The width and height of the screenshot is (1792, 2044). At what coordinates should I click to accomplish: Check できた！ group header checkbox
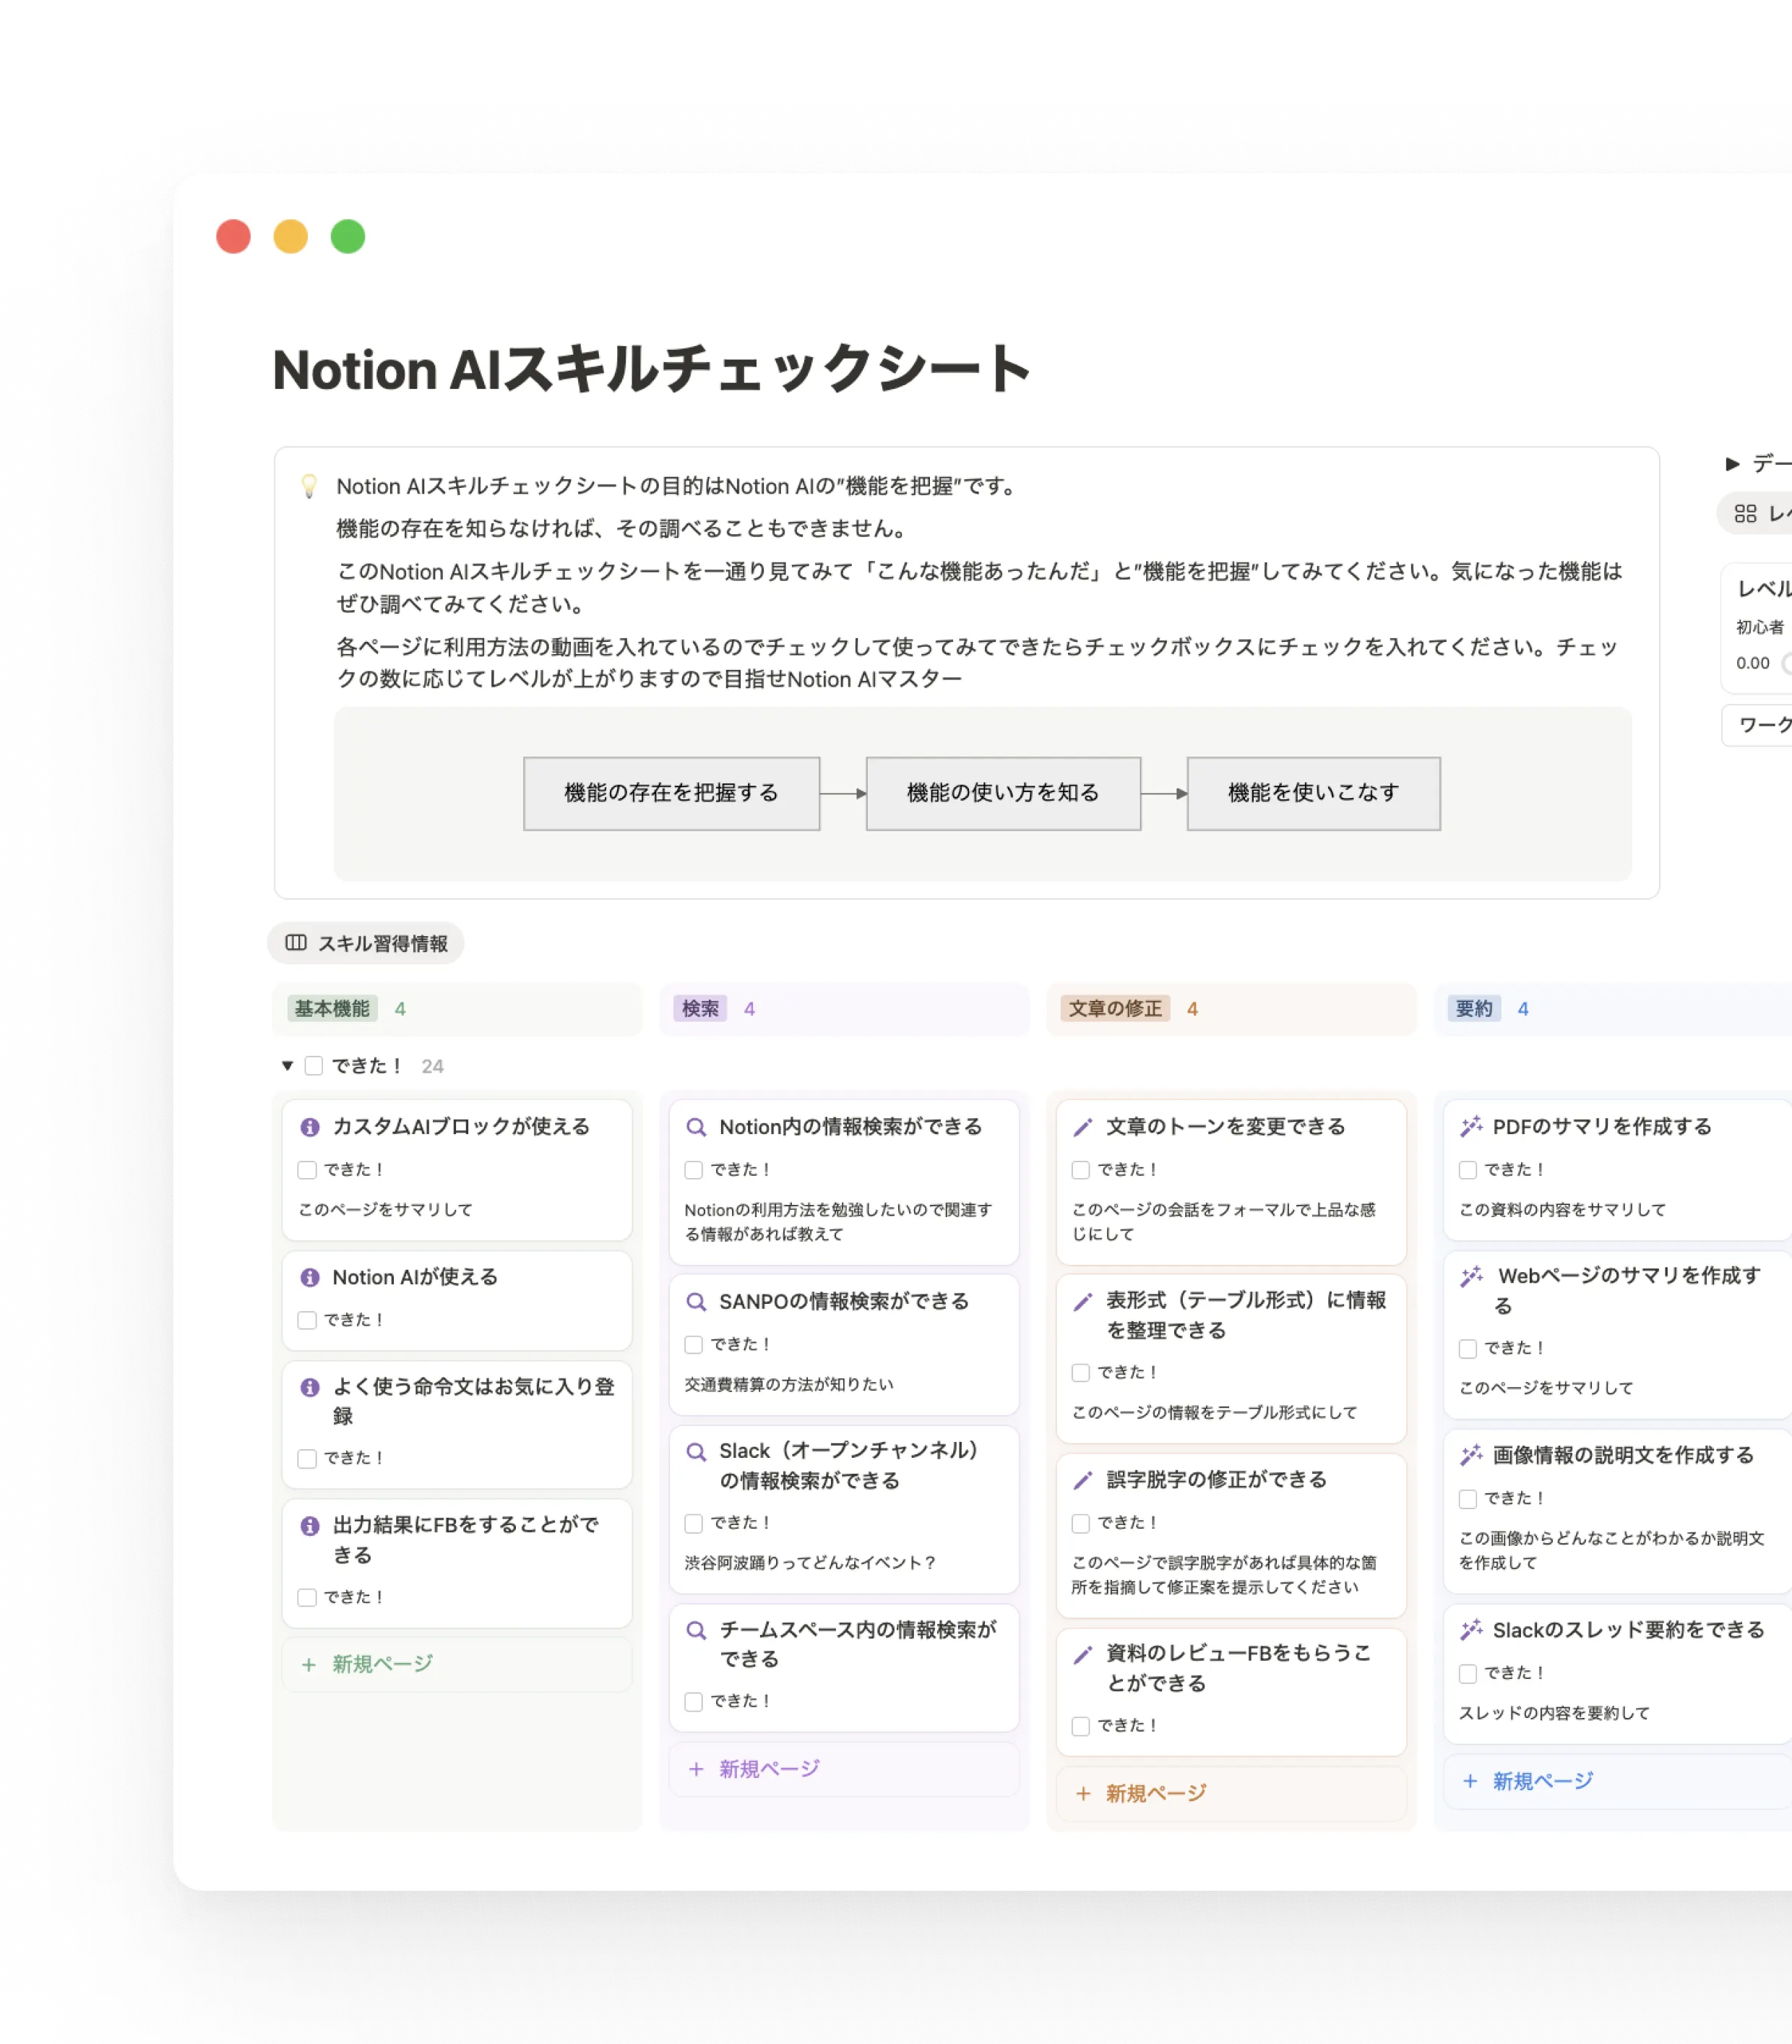(x=314, y=1066)
